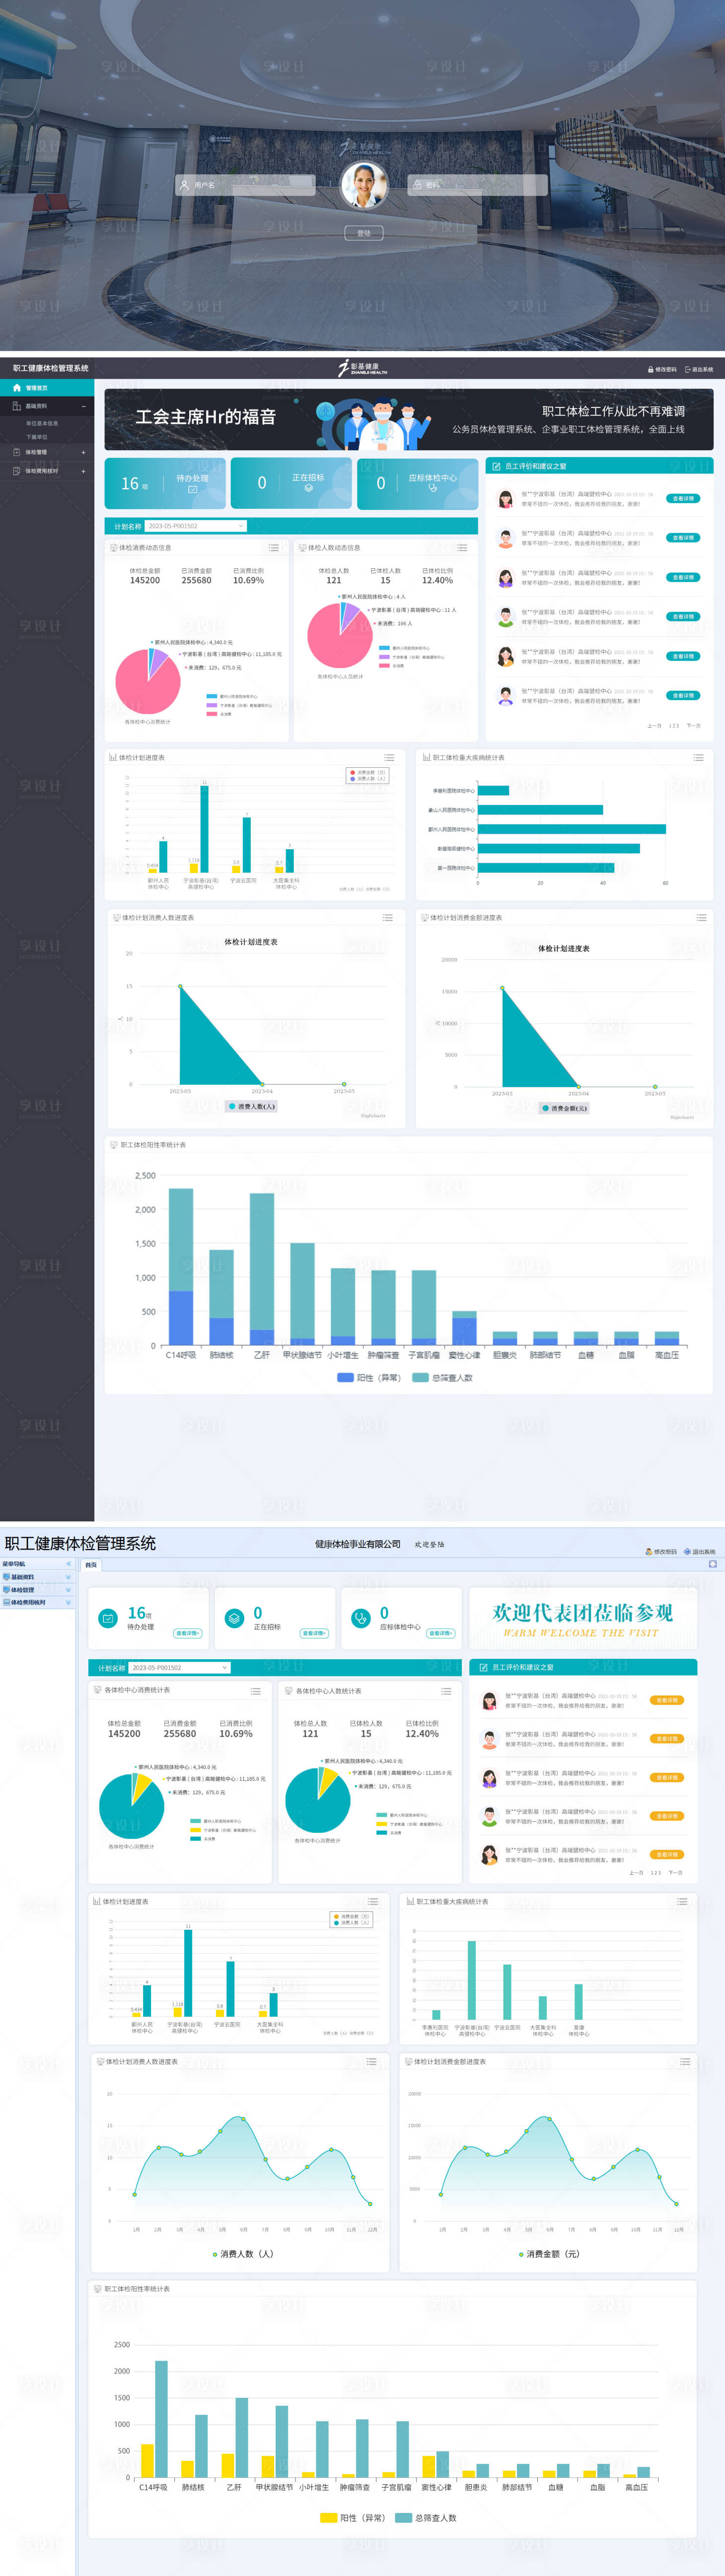Click the 登录 button on login page
This screenshot has height=2576, width=725.
364,233
